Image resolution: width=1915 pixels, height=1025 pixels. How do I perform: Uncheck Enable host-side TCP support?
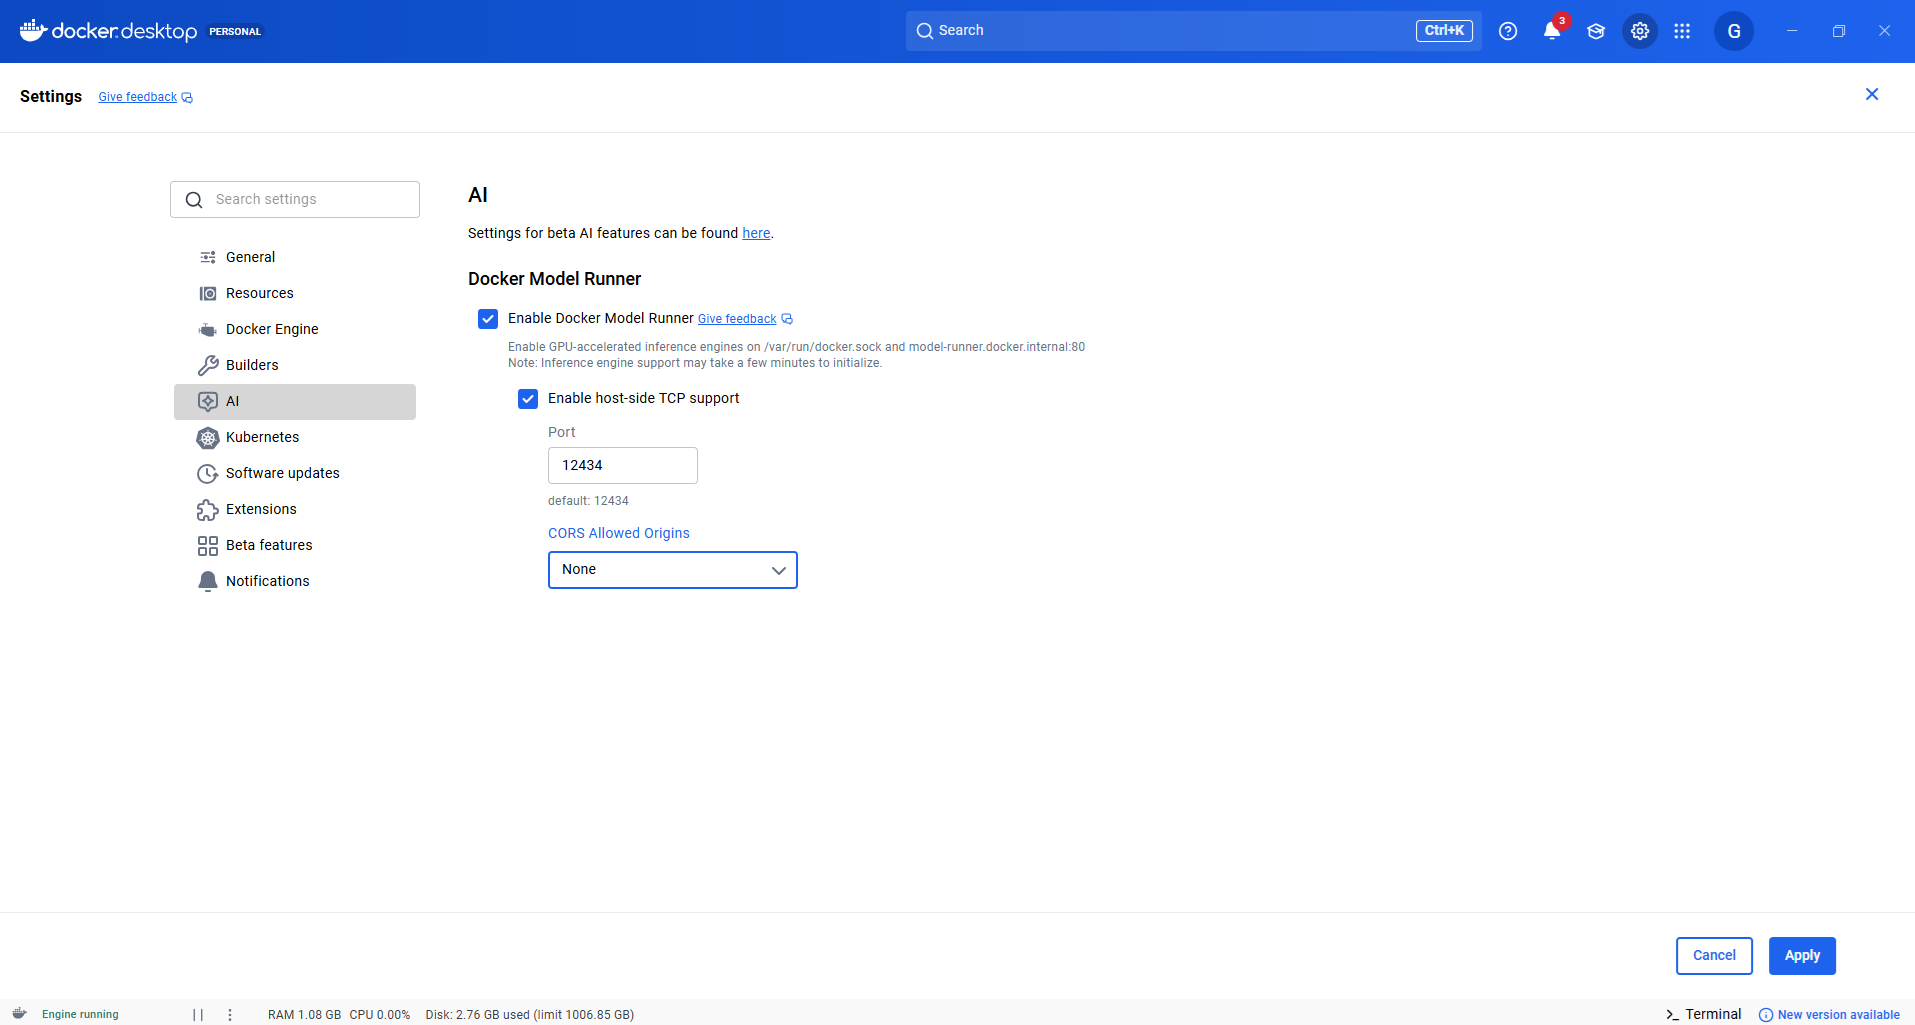528,399
